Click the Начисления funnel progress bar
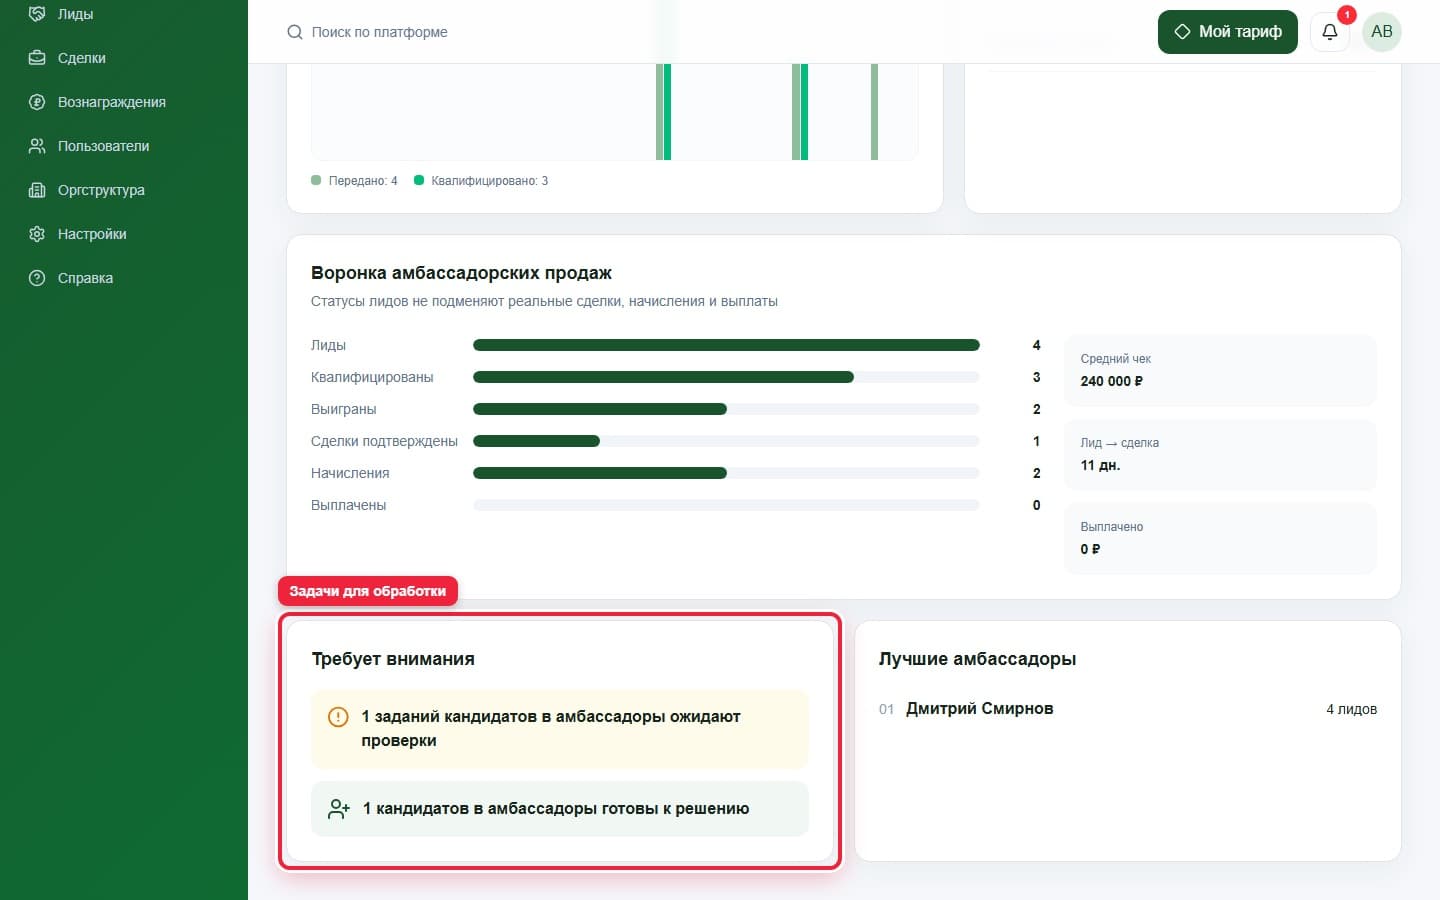 tap(726, 473)
